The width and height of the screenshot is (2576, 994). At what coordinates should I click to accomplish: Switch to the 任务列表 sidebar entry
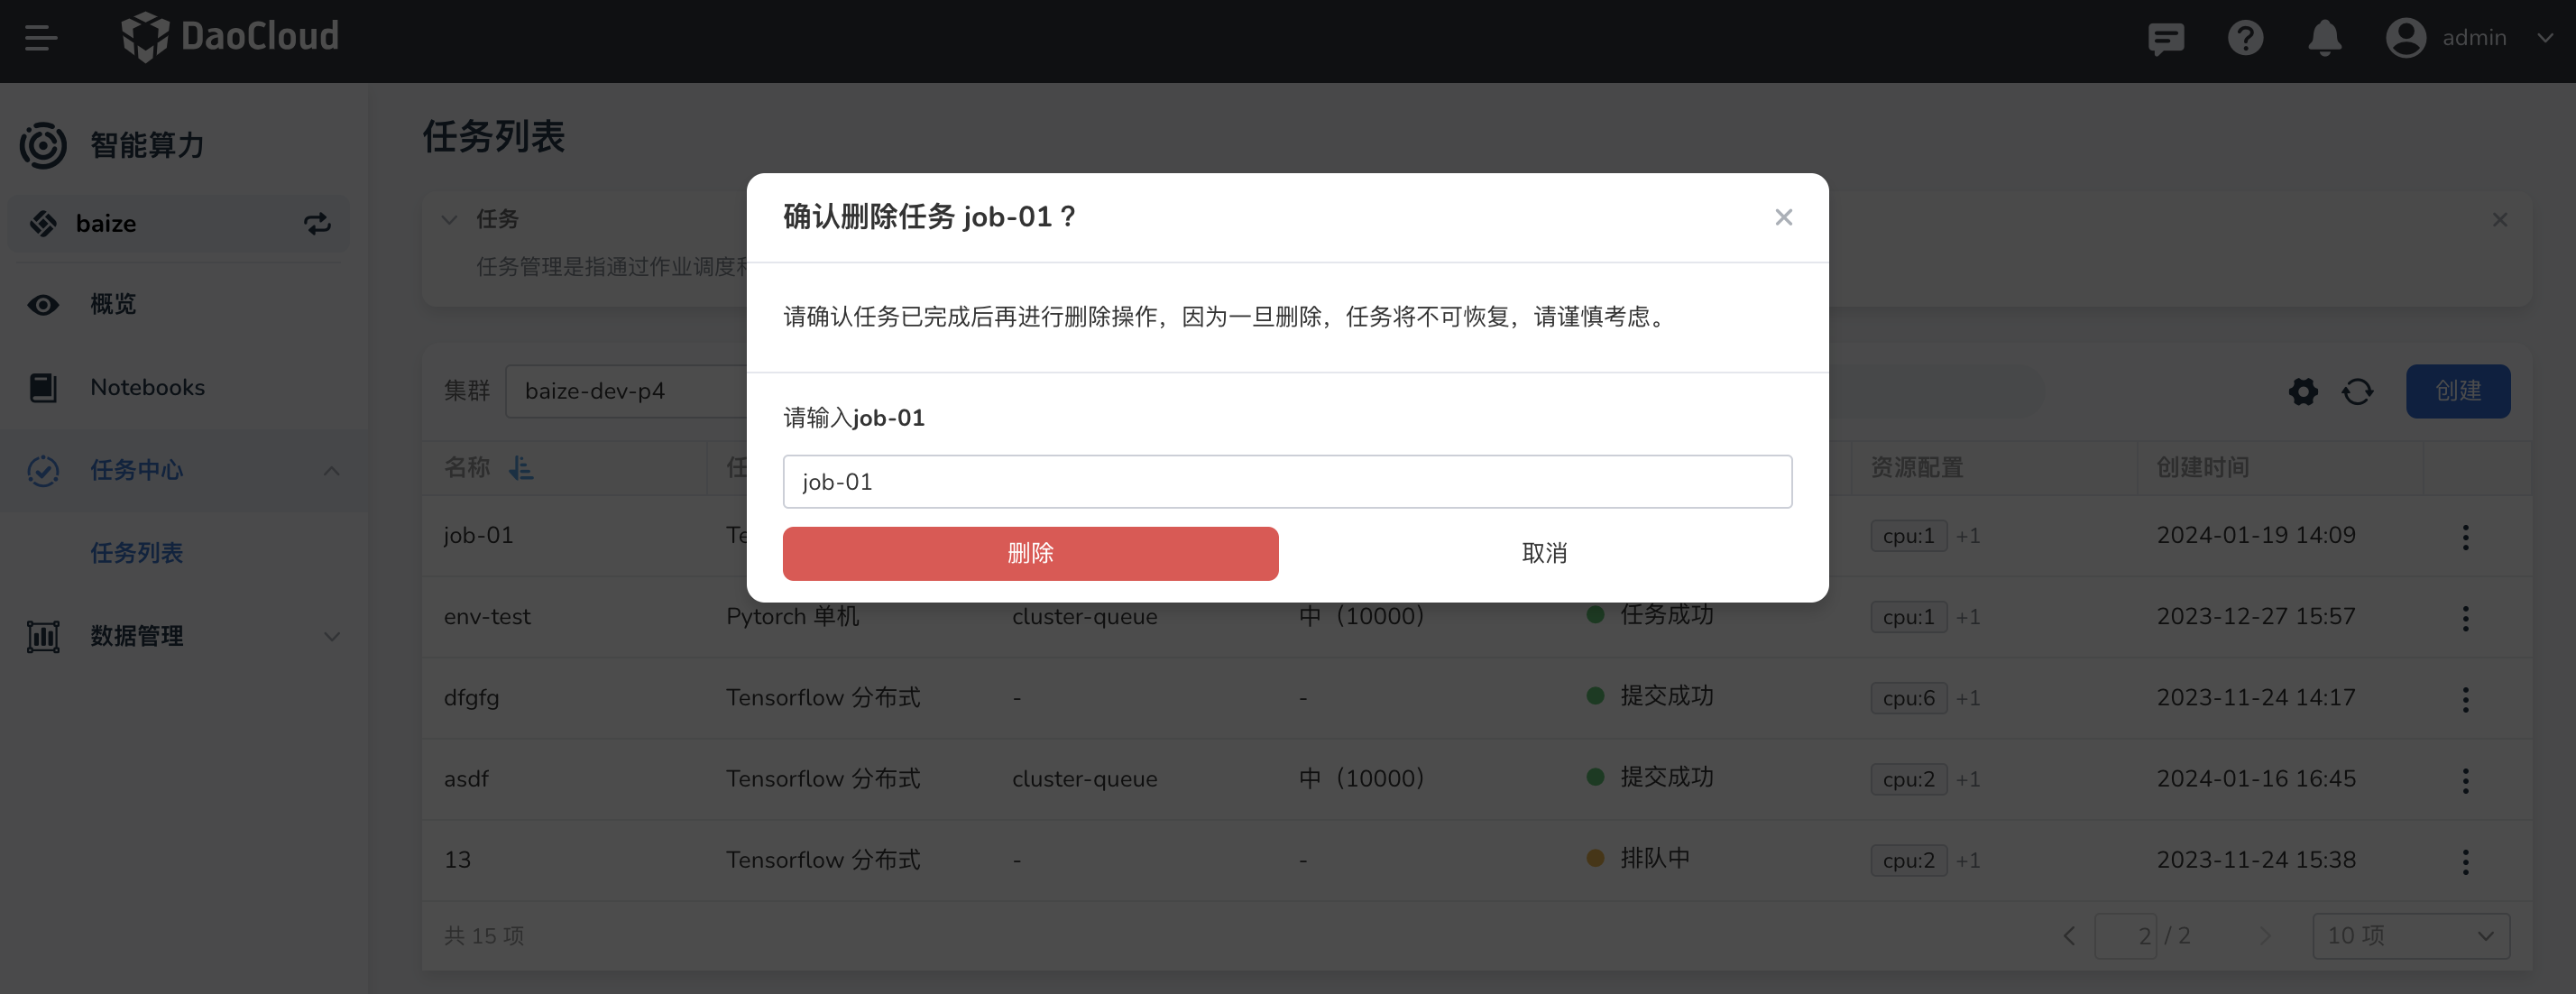coord(136,553)
